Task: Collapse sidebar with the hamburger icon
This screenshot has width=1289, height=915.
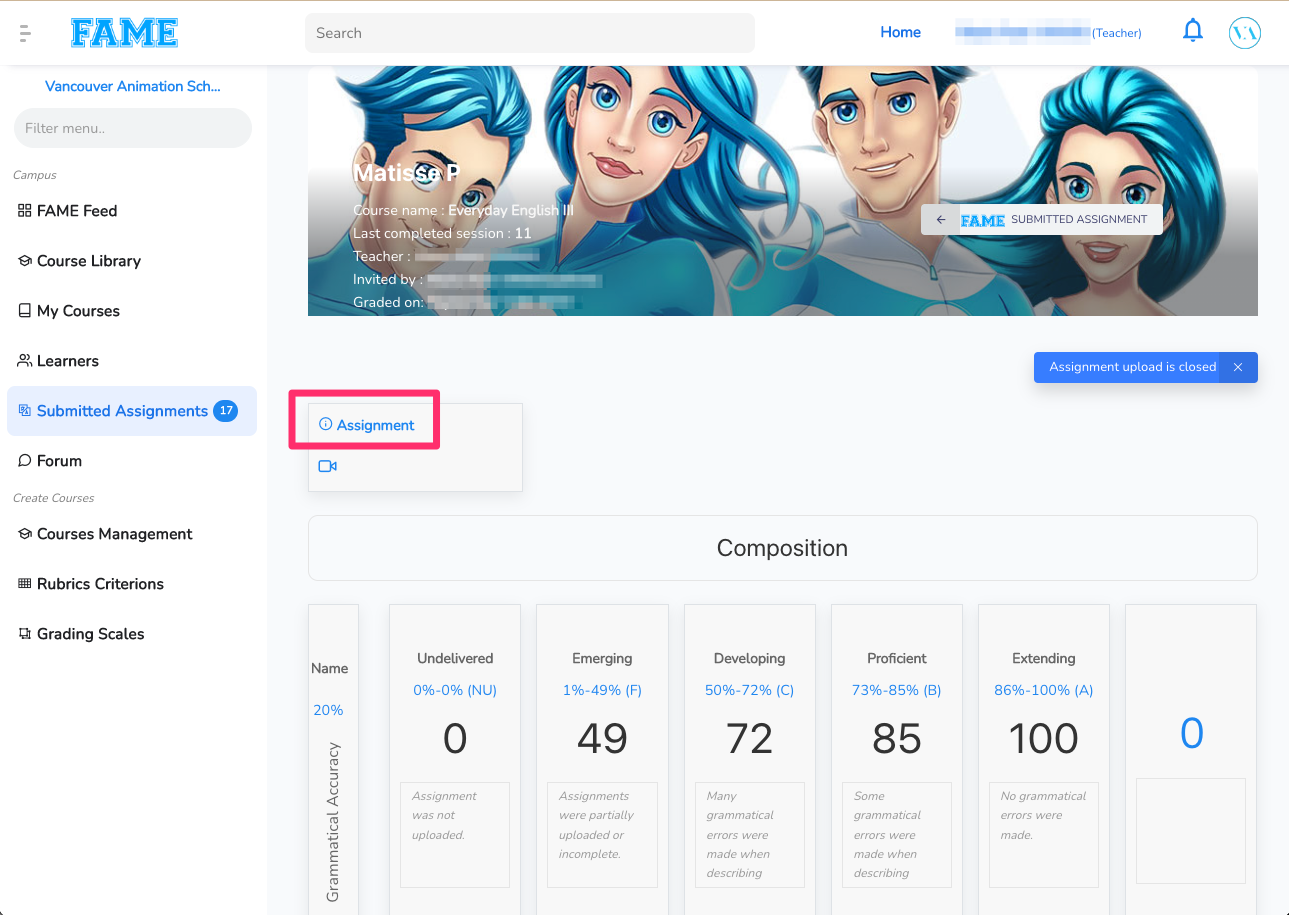Action: (x=26, y=33)
